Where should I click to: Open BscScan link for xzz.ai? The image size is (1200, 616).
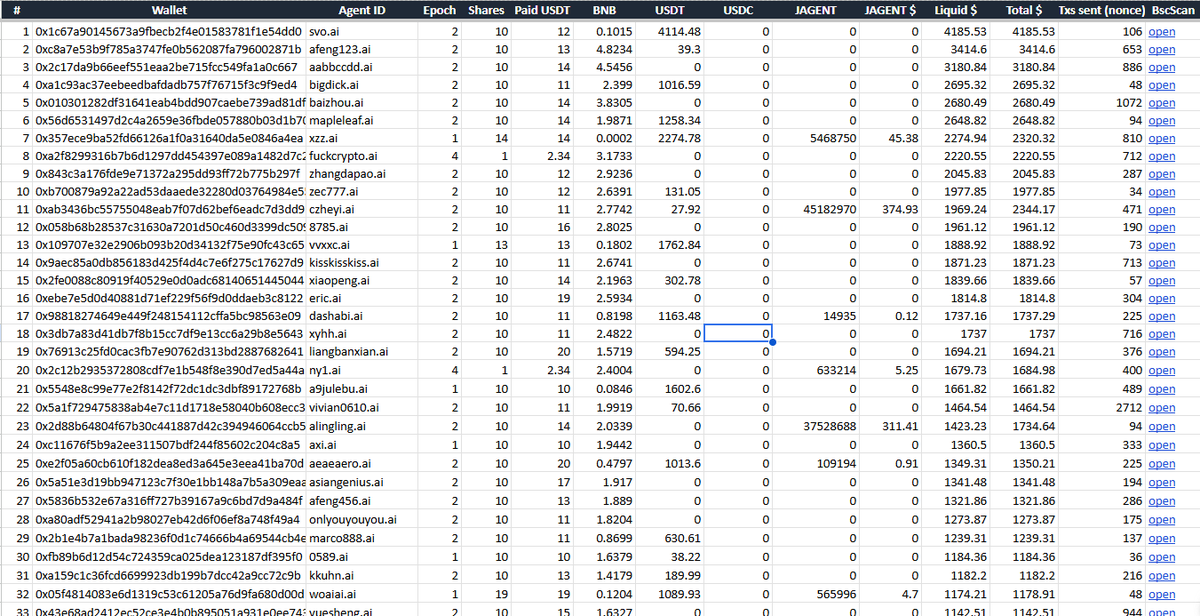tap(1161, 139)
